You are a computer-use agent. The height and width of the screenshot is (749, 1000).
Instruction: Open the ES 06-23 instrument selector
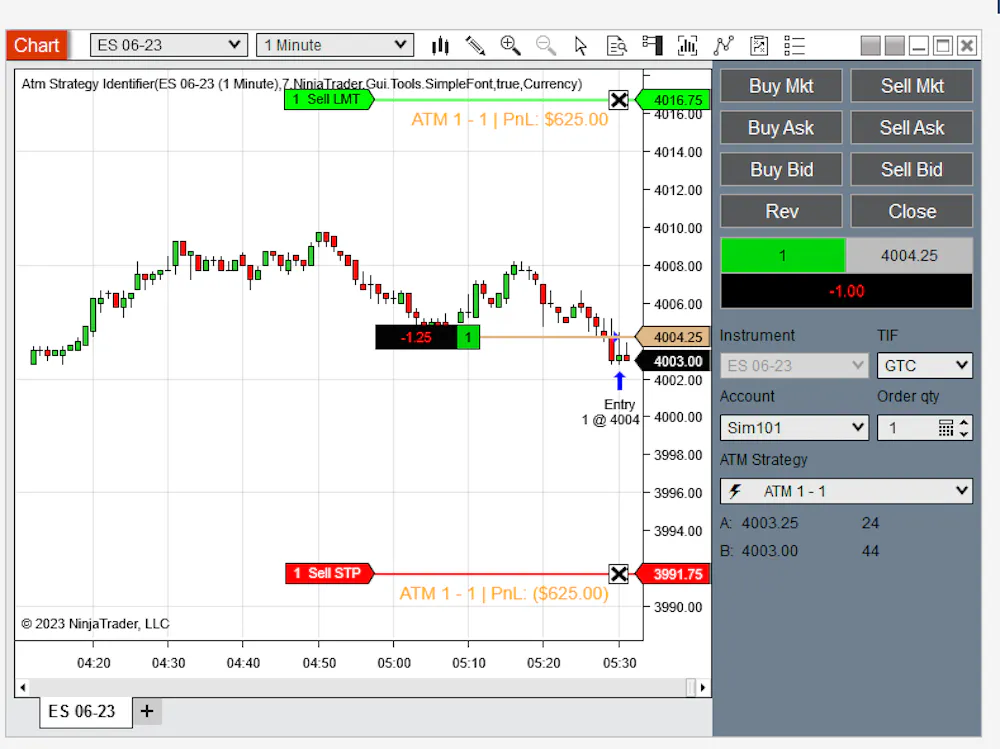pyautogui.click(x=168, y=45)
